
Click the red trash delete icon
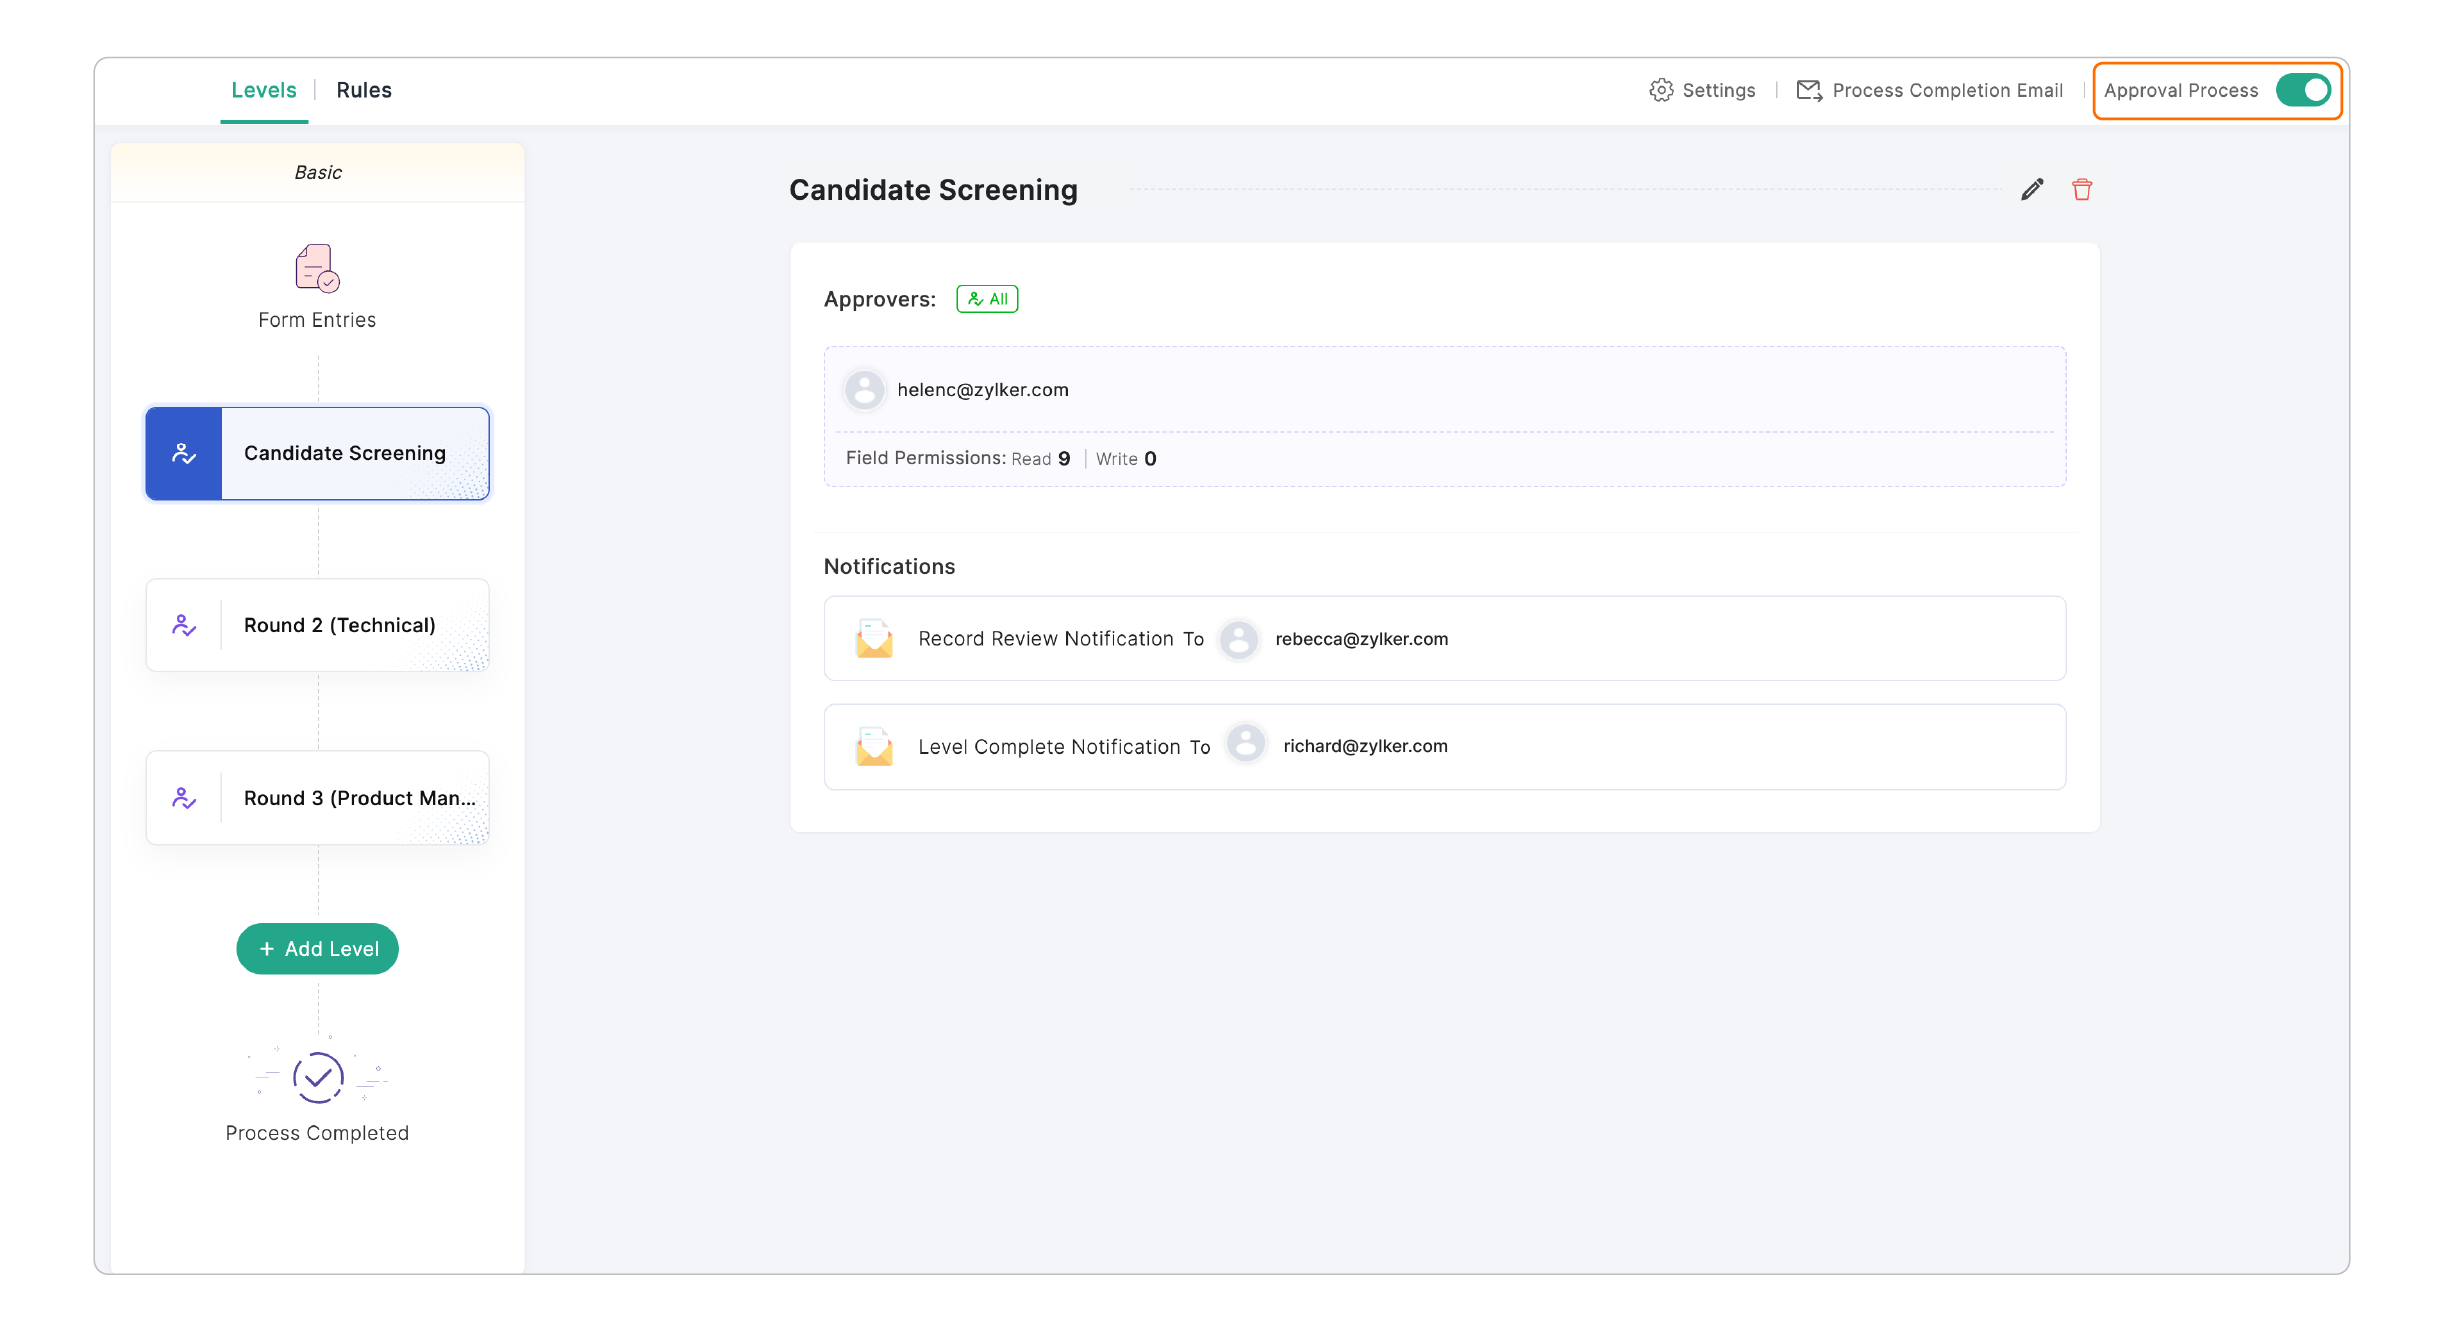pos(2081,190)
